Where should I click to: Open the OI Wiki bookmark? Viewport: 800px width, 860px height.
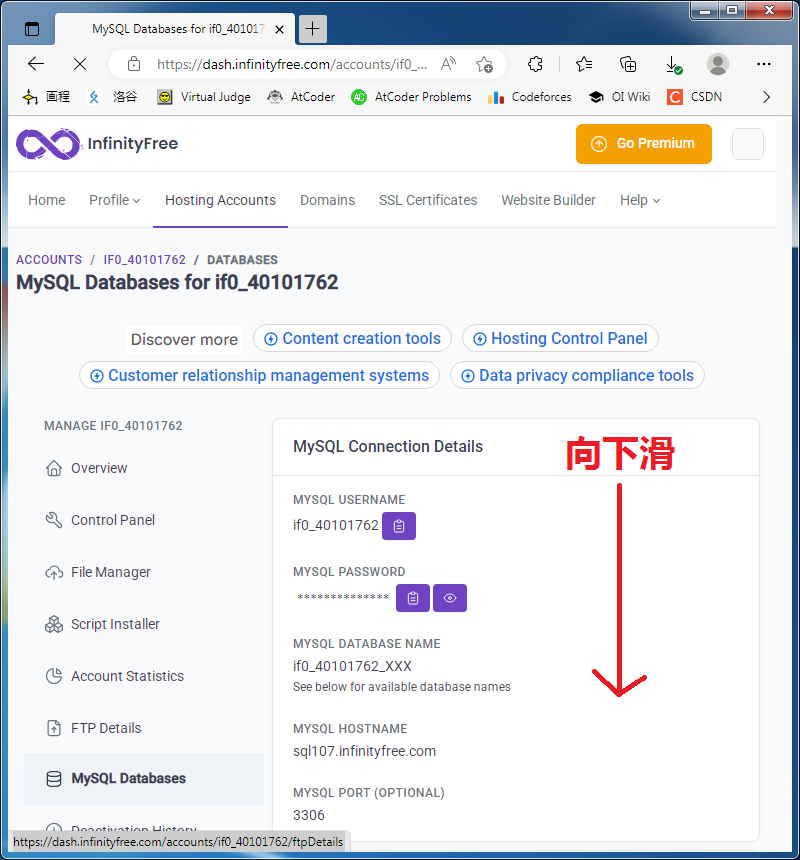pos(620,97)
